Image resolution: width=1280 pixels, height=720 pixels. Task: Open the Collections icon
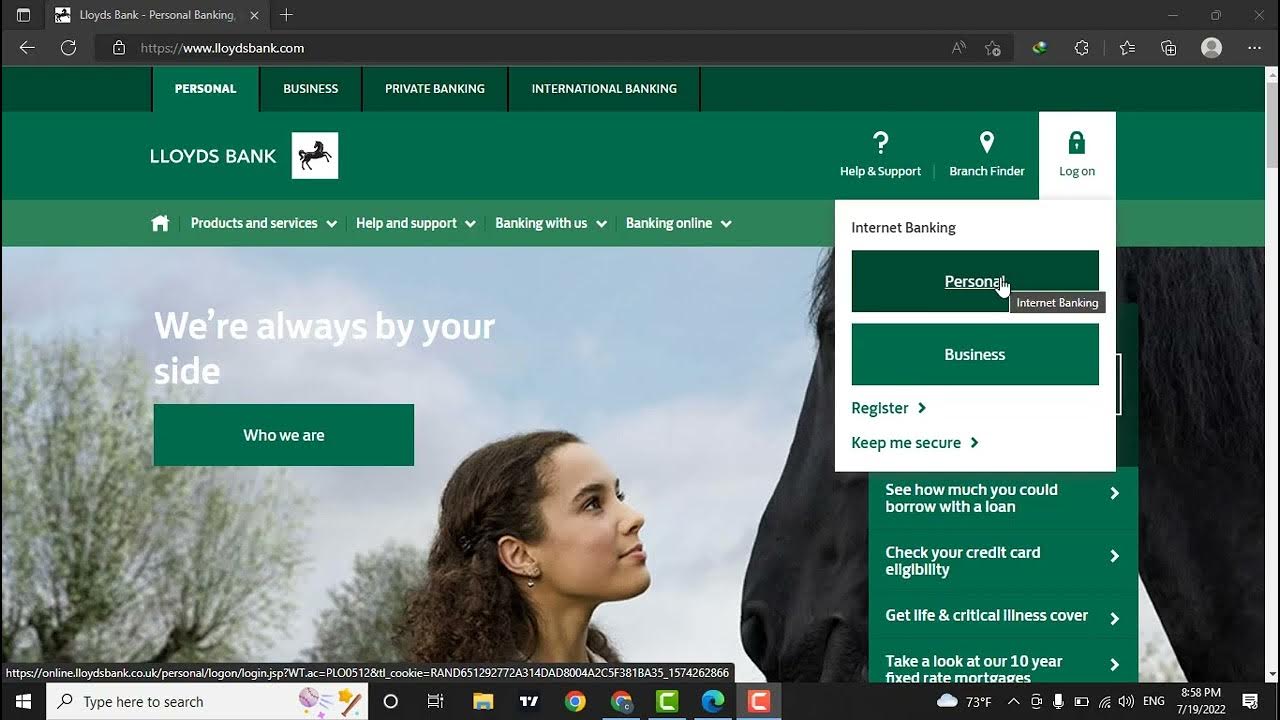point(1168,48)
